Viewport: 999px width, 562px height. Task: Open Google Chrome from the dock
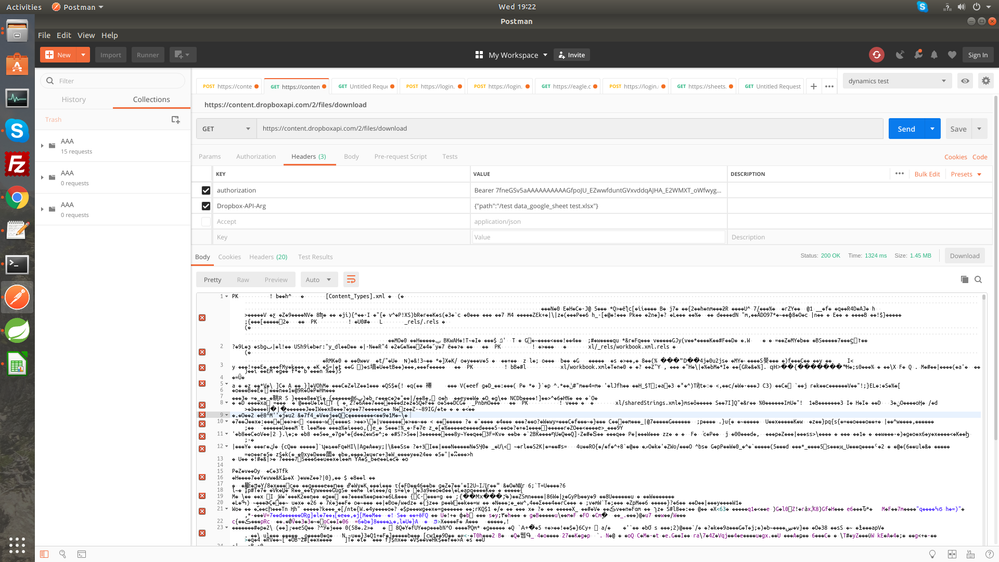pyautogui.click(x=17, y=198)
